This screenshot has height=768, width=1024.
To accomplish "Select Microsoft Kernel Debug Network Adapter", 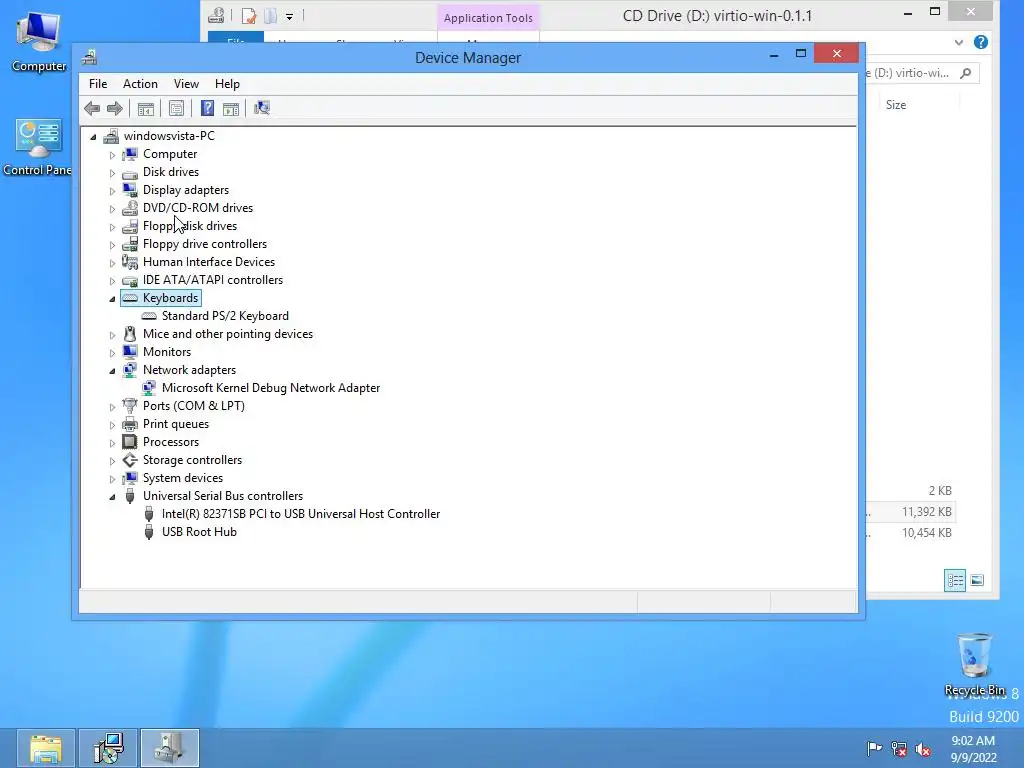I will [271, 388].
